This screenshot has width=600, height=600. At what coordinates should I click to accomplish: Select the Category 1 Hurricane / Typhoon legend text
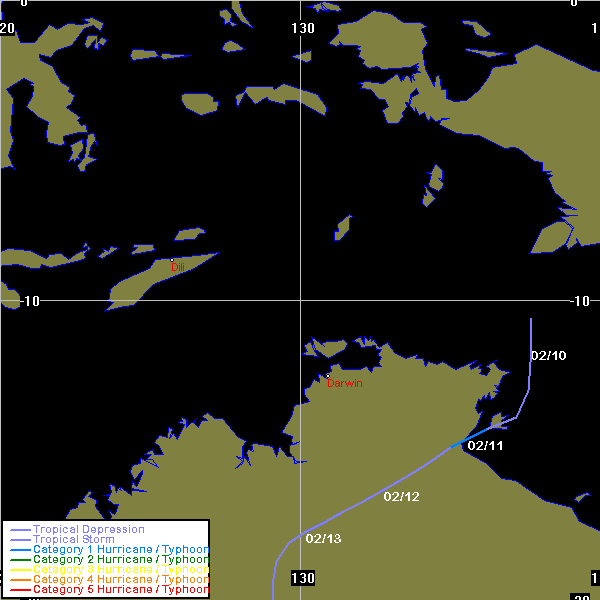click(120, 550)
